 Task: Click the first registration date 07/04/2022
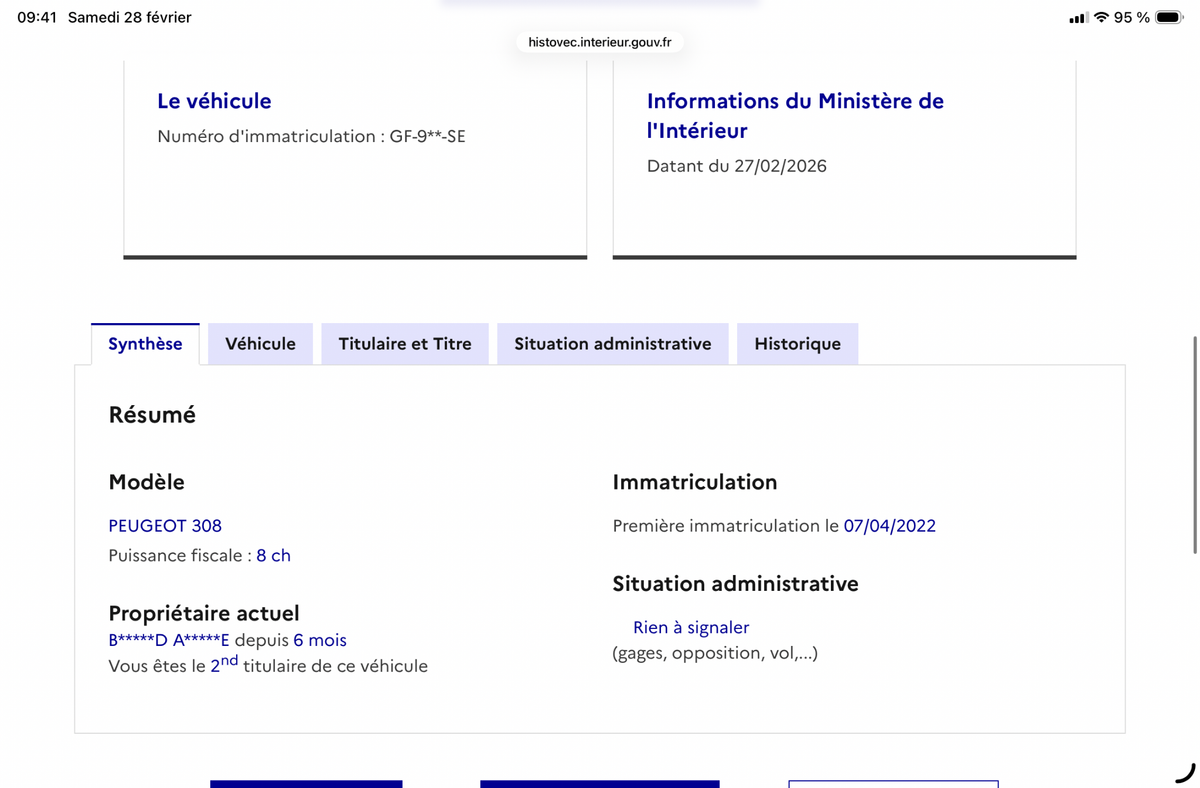click(x=890, y=526)
